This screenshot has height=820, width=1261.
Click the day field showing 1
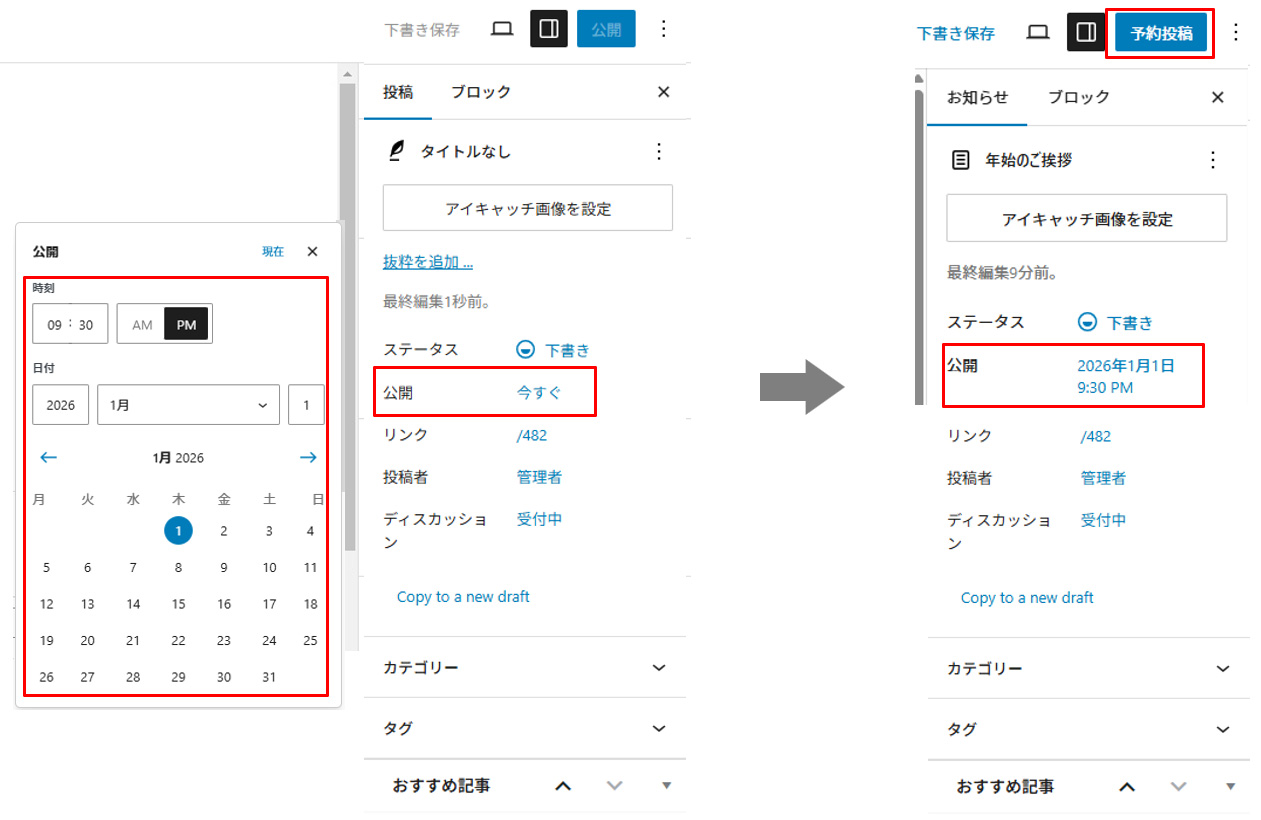(306, 405)
